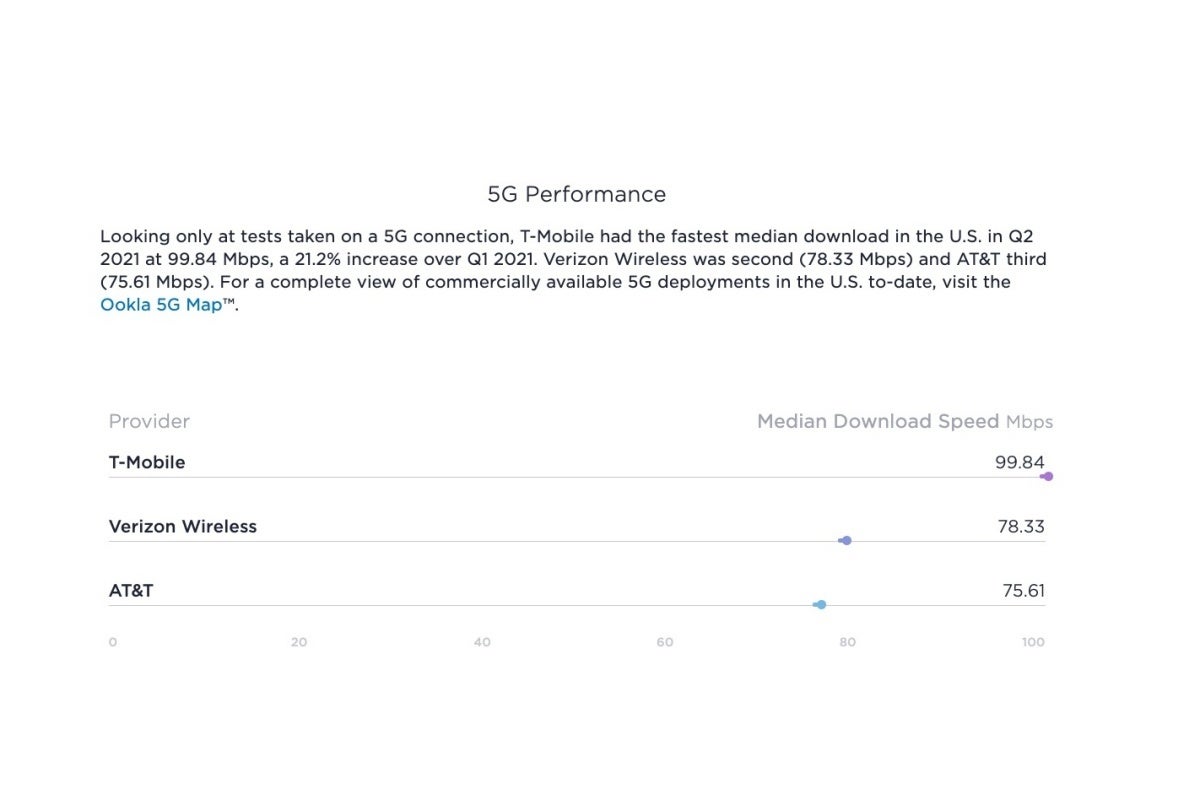Click the T-Mobile purple data point
The image size is (1200, 800).
click(1047, 477)
